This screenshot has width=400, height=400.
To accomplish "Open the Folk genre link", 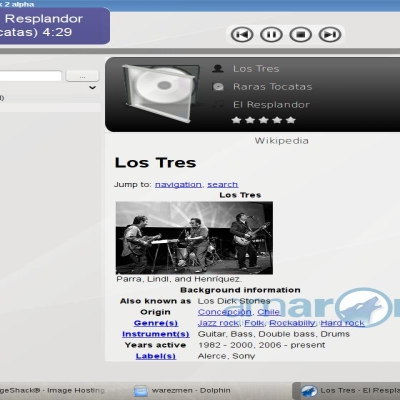I will (254, 323).
